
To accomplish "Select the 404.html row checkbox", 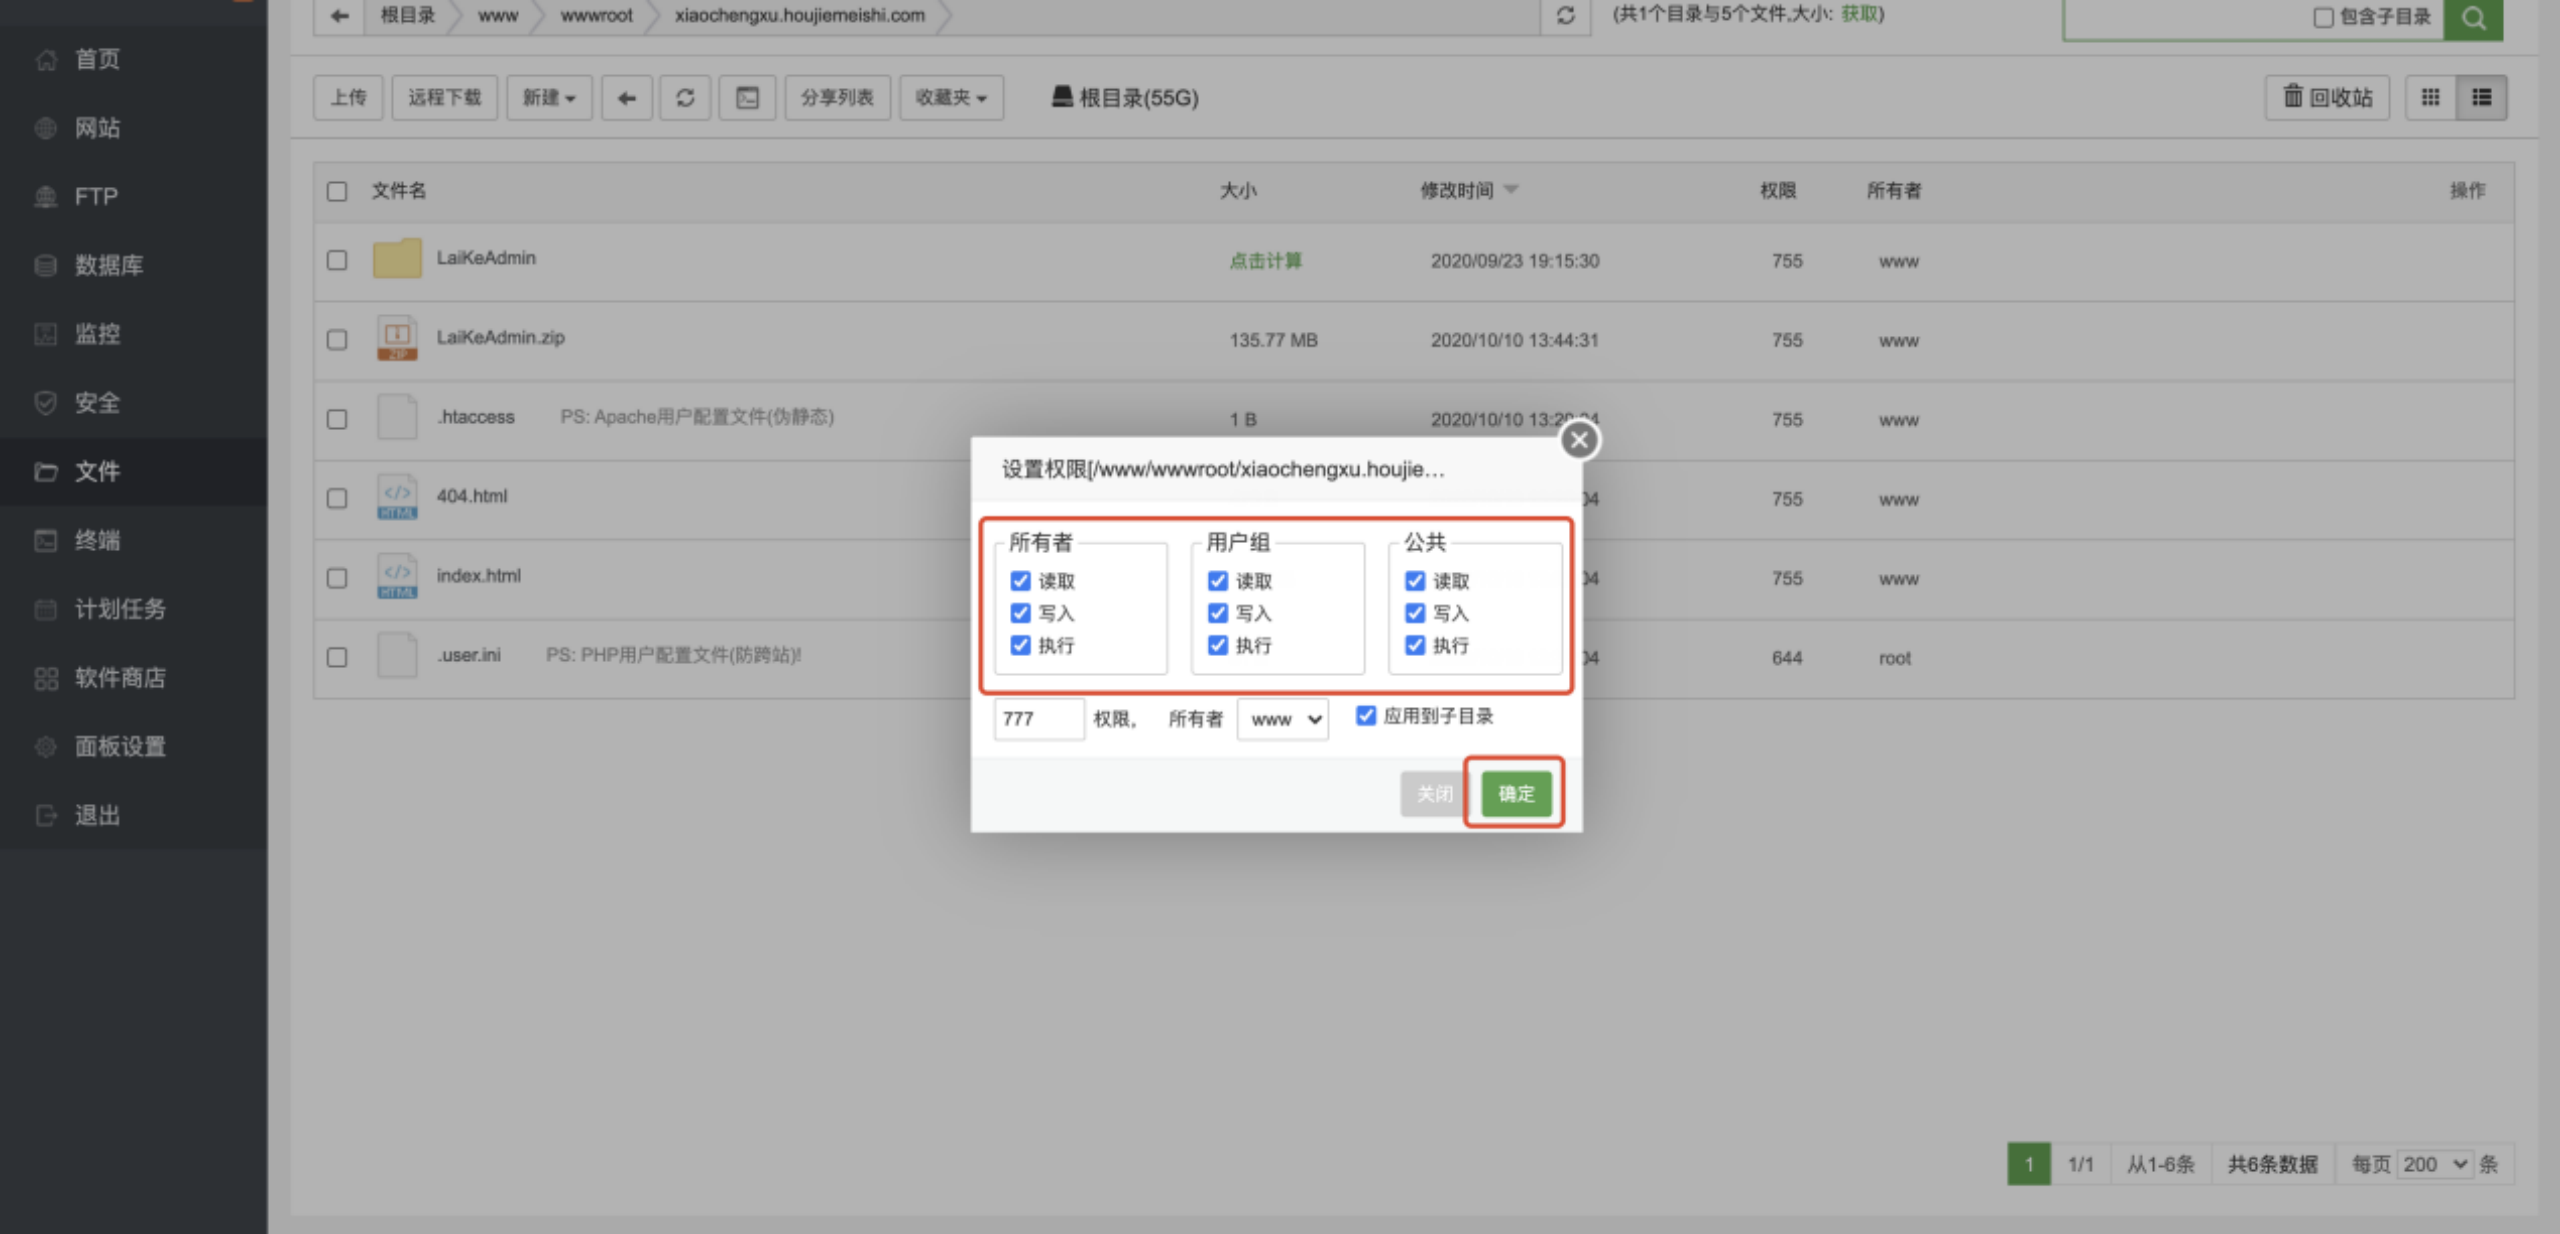I will 337,498.
